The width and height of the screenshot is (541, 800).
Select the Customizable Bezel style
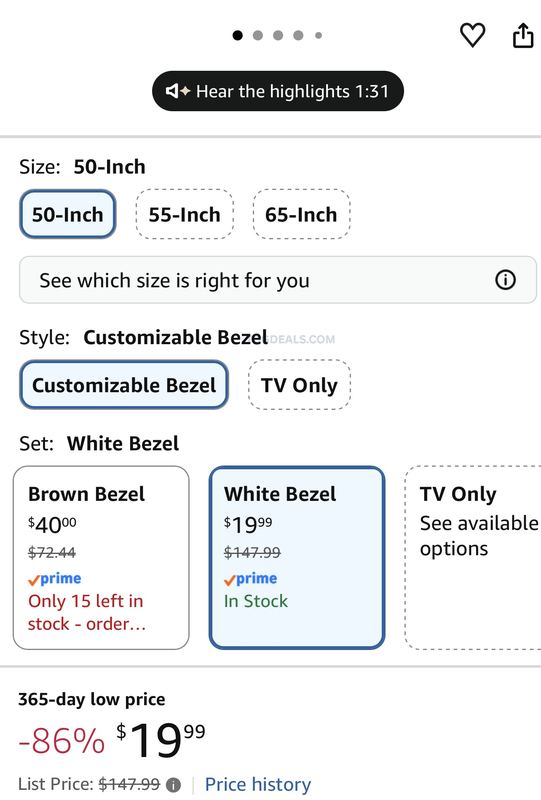coord(124,385)
